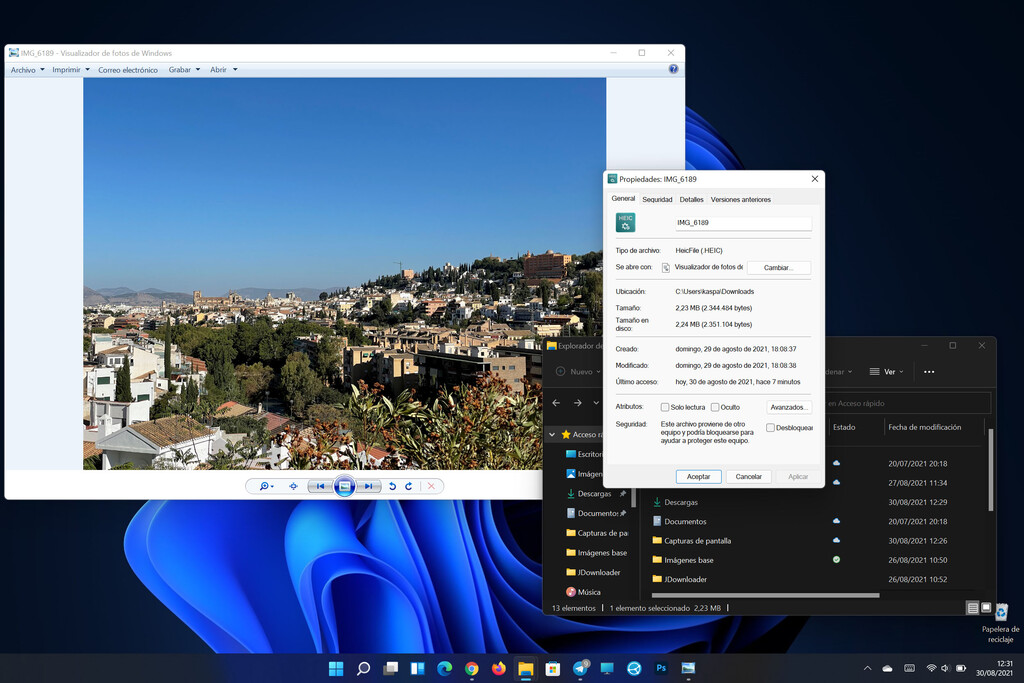Open zoom control in photo viewer toolbar
Viewport: 1024px width, 683px height.
tap(266, 486)
